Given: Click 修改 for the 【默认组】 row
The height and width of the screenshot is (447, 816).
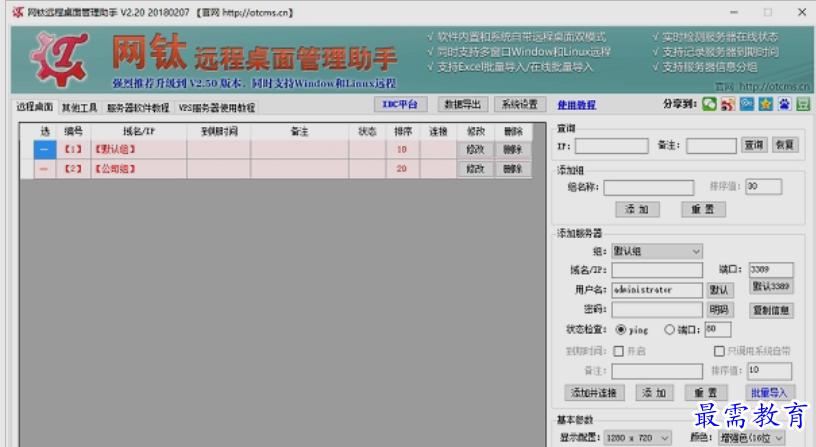Looking at the screenshot, I should pyautogui.click(x=475, y=150).
